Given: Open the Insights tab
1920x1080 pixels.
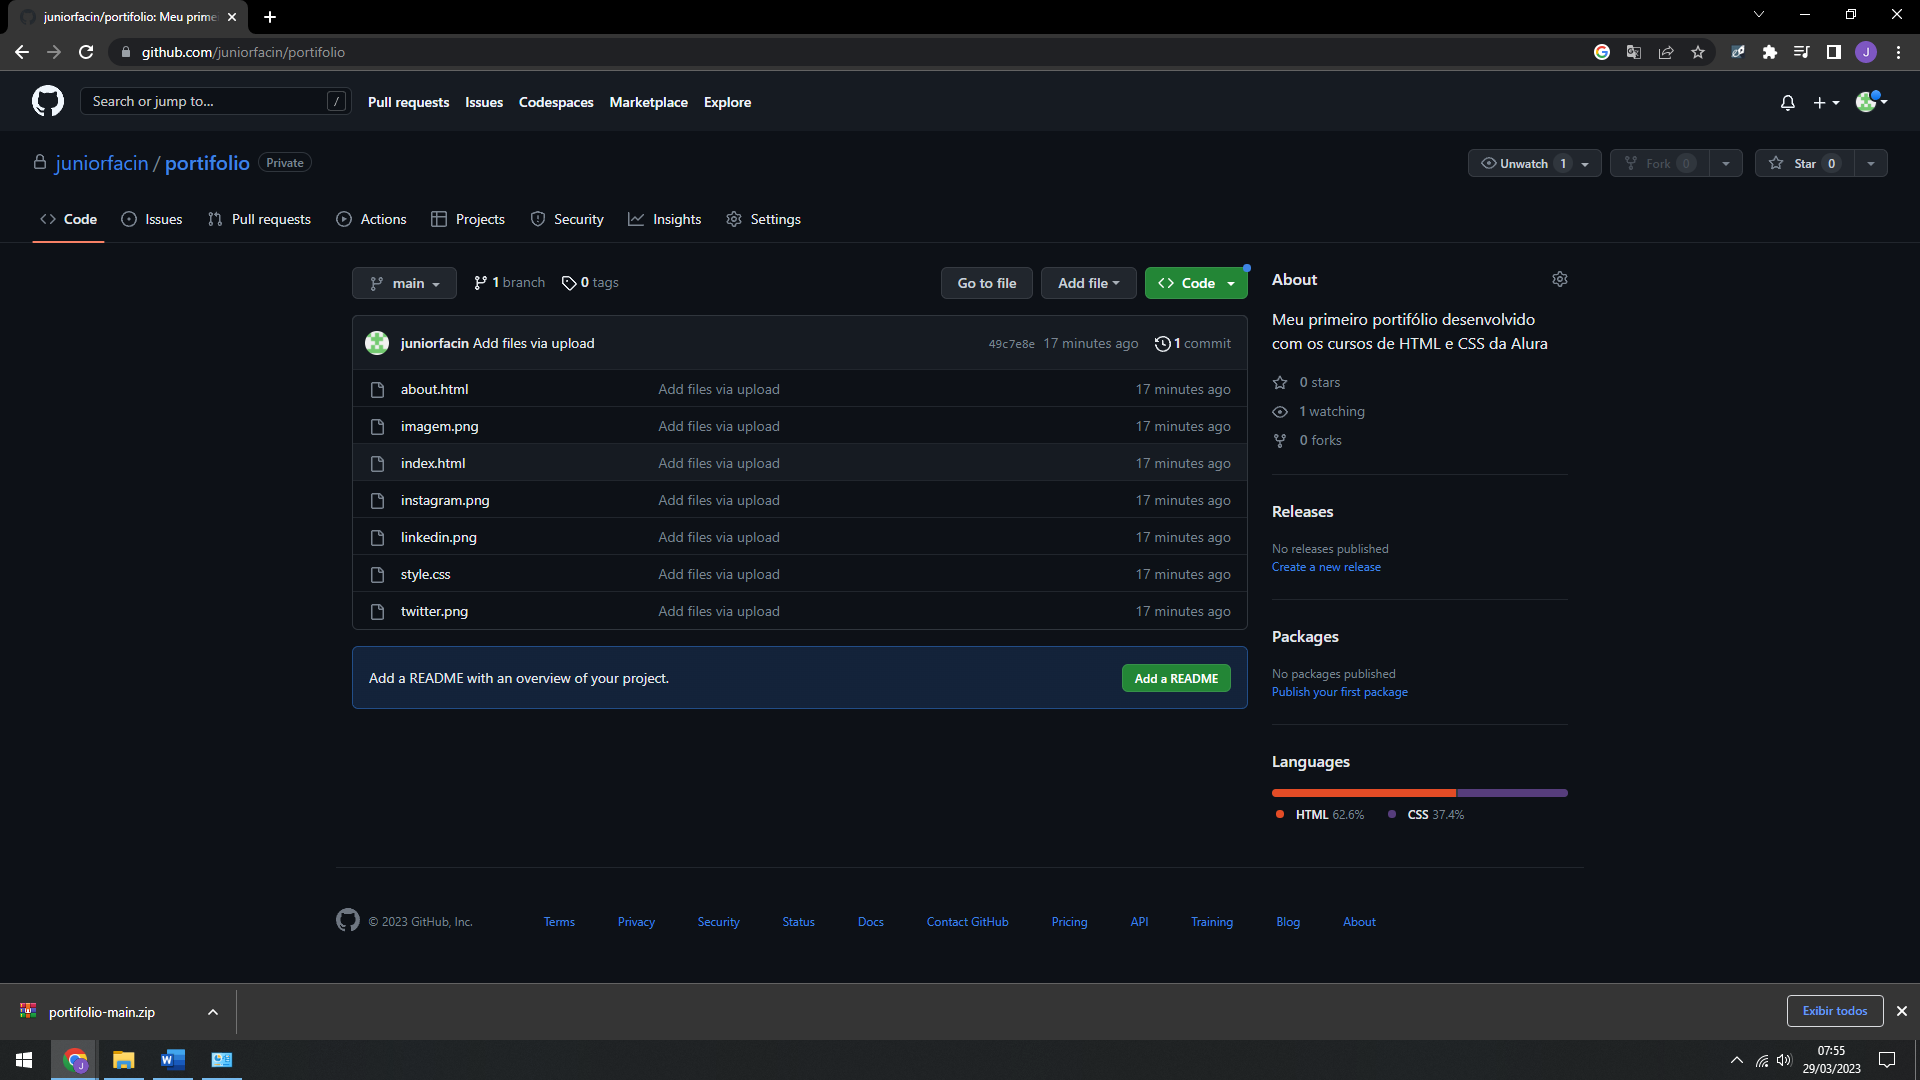Looking at the screenshot, I should (x=665, y=219).
